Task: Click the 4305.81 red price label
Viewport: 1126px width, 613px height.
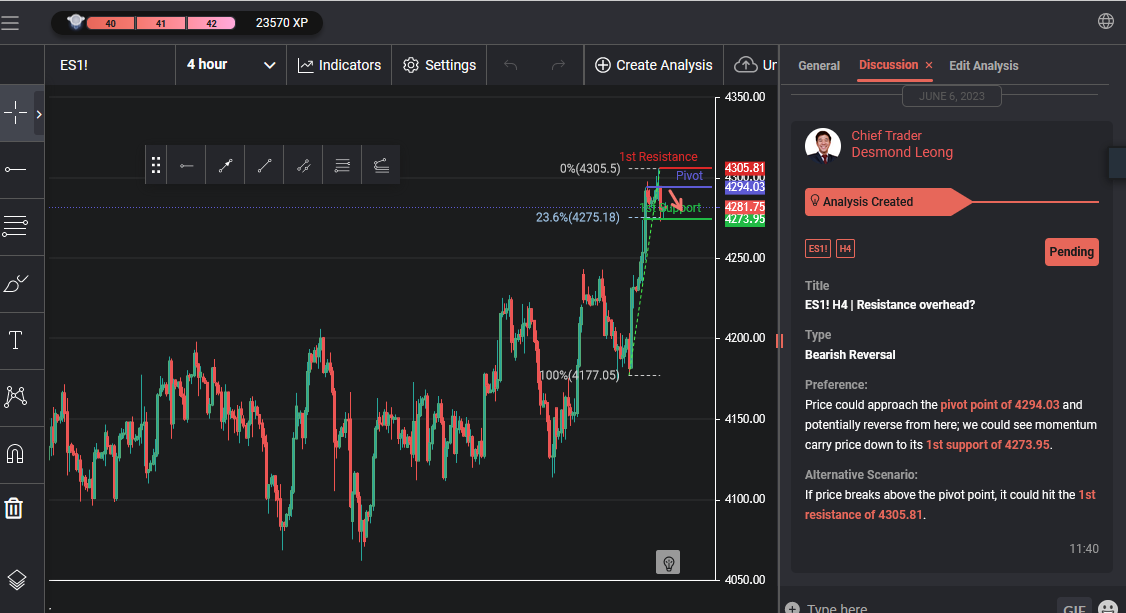Action: pos(745,168)
